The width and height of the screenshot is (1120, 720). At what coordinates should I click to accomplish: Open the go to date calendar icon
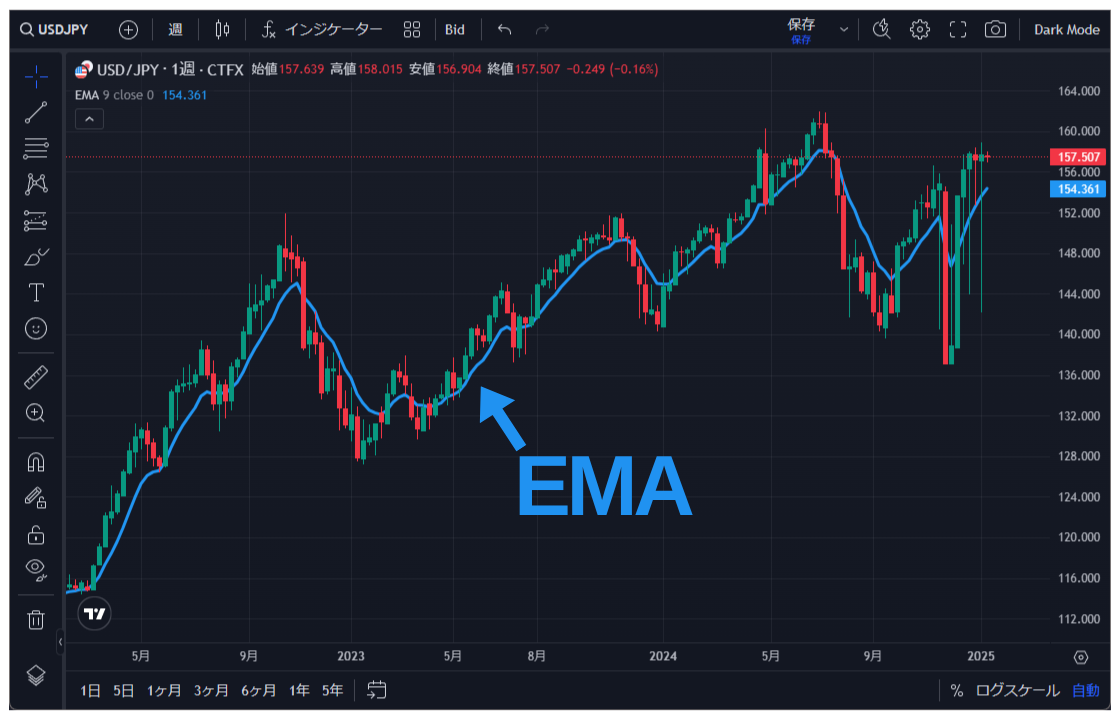point(376,690)
